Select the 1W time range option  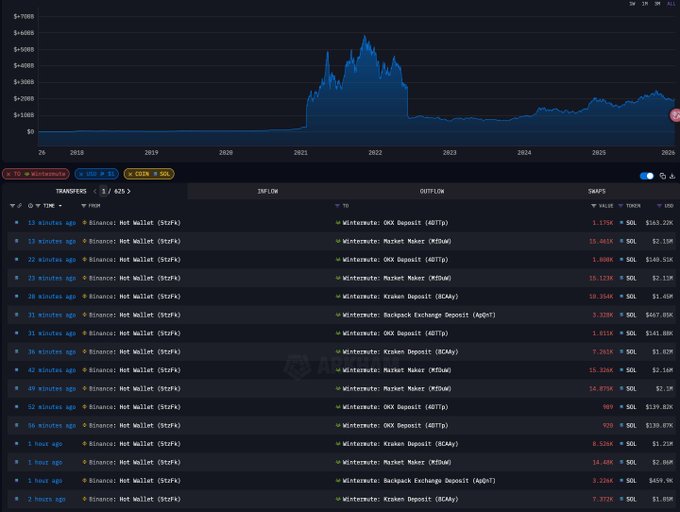coord(632,4)
